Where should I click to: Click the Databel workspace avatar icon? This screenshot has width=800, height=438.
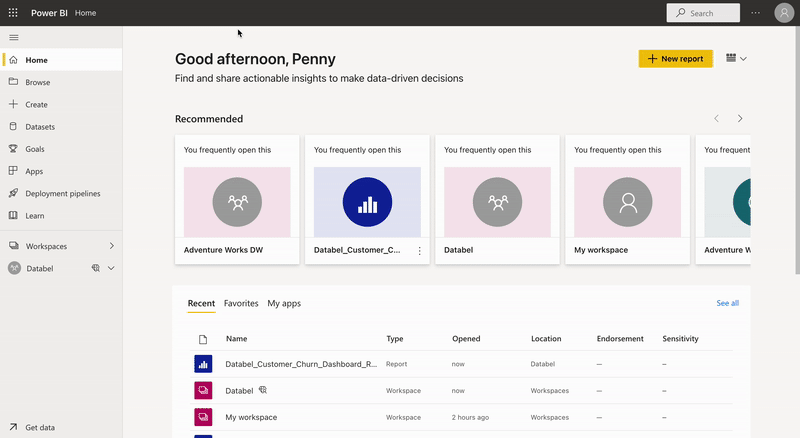(x=14, y=268)
